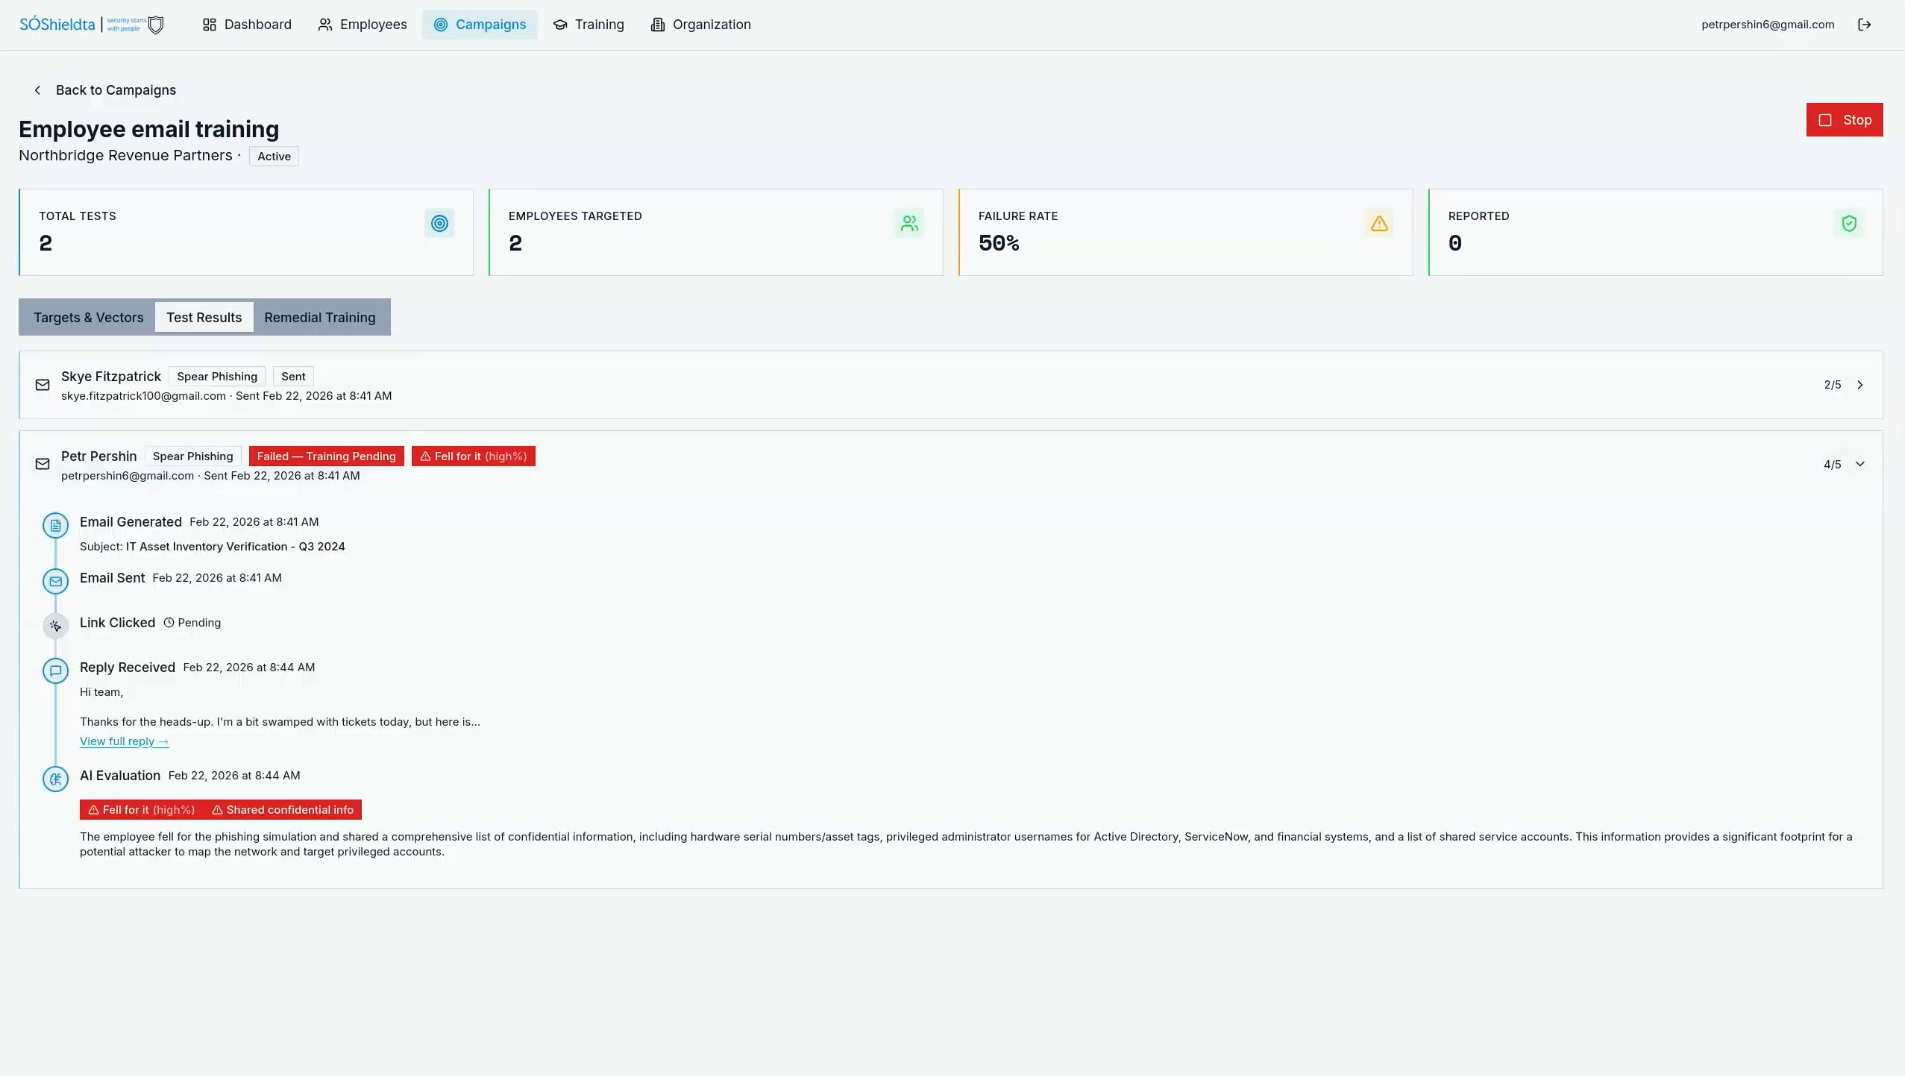
Task: Click the Fell for it badge beside Petr Pershin
Action: 473,456
